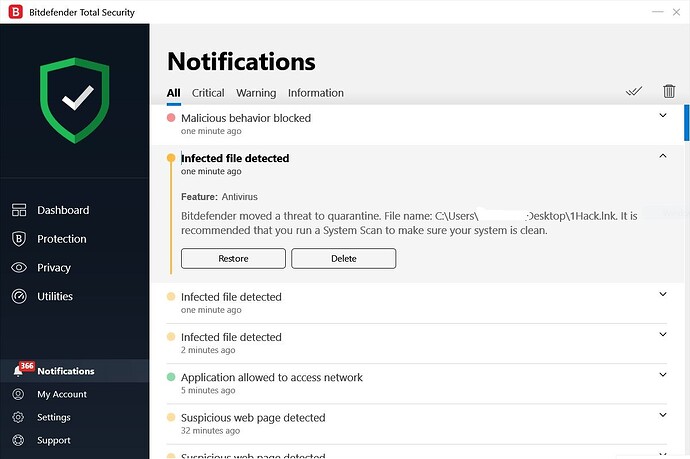
Task: Mark all notifications as read
Action: (x=634, y=91)
